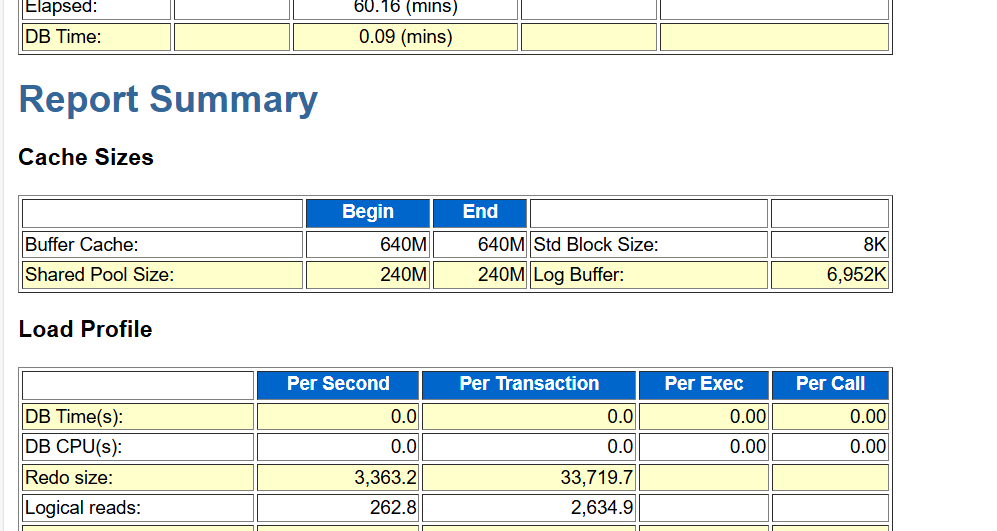Click DB Time(s) Per Call value 0.00

pyautogui.click(x=868, y=417)
